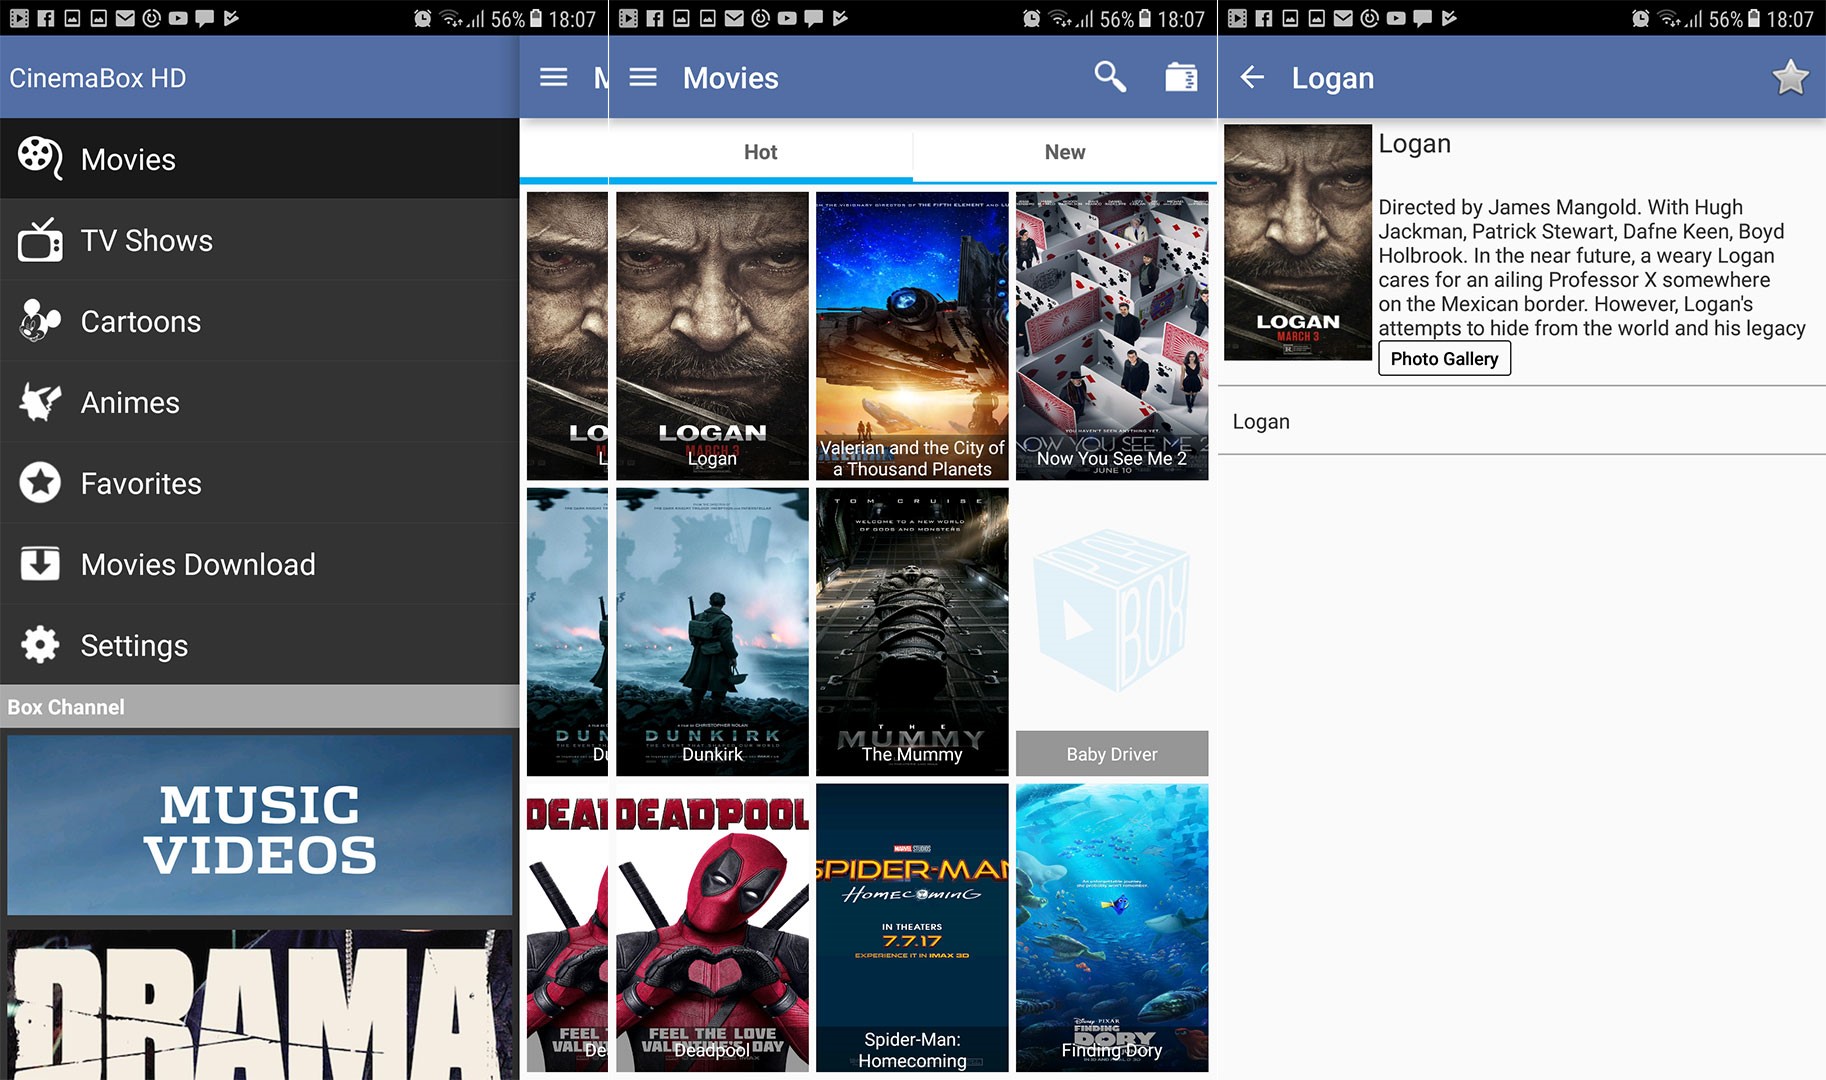Open Movies via the film reel icon
Image resolution: width=1826 pixels, height=1080 pixels.
[40, 158]
